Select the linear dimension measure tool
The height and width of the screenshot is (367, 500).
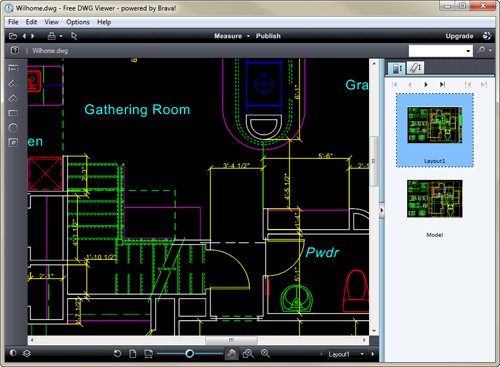tap(13, 68)
